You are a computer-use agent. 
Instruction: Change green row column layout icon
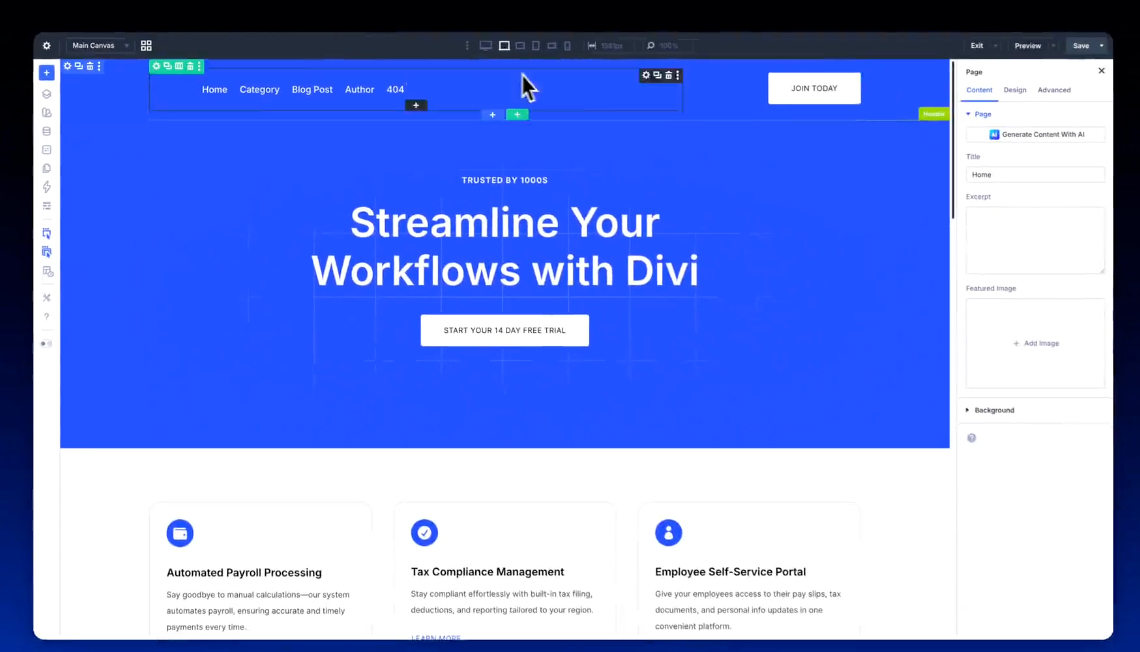[x=179, y=66]
